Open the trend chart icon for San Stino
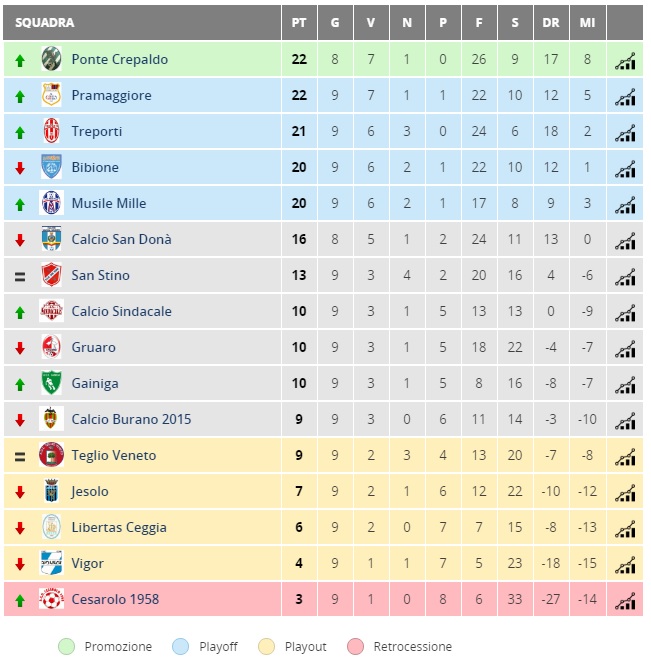Screen dimensions: 651x666 pos(625,277)
